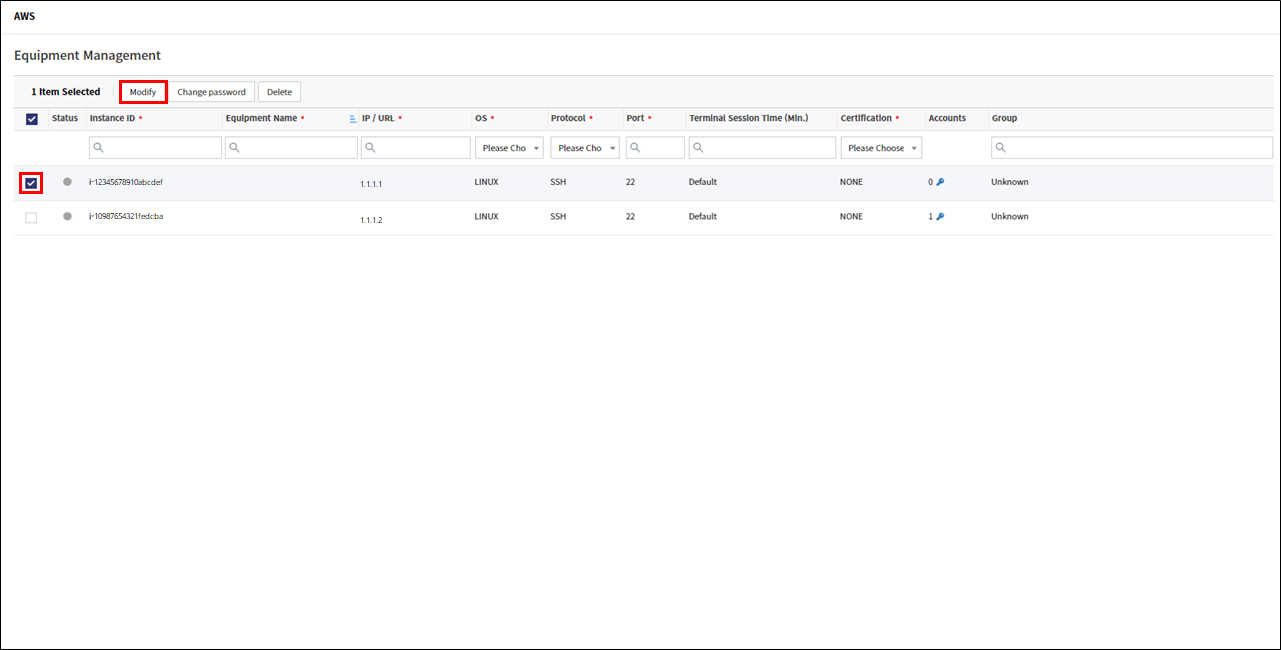1281x650 pixels.
Task: Click the AWS title
Action: (x=24, y=17)
